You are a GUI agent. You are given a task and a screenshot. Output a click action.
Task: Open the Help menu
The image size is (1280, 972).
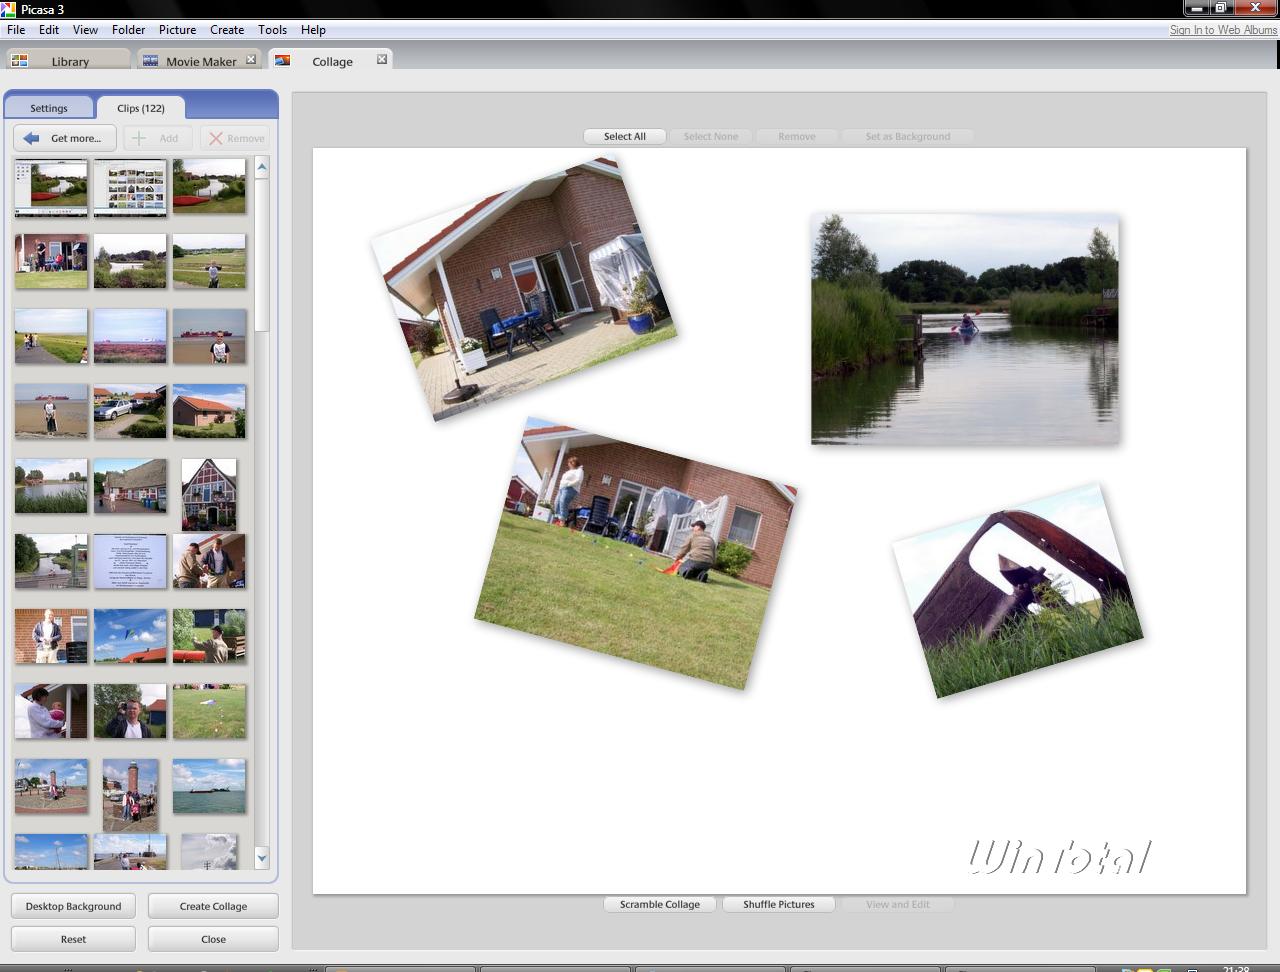313,30
